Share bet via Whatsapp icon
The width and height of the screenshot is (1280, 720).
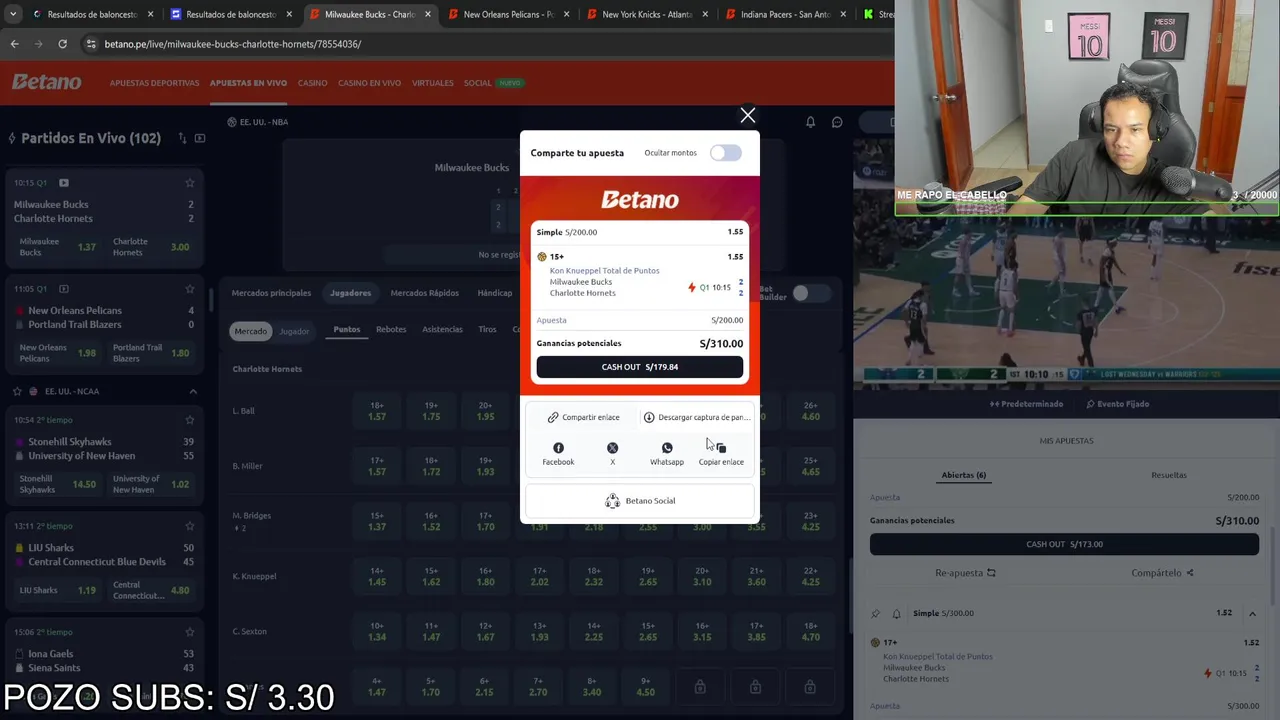pos(667,454)
